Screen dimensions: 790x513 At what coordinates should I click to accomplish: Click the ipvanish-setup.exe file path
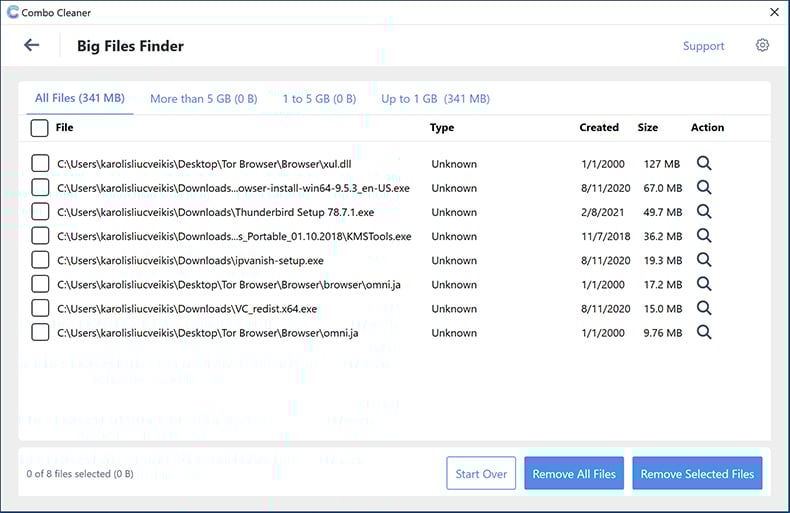(x=190, y=261)
